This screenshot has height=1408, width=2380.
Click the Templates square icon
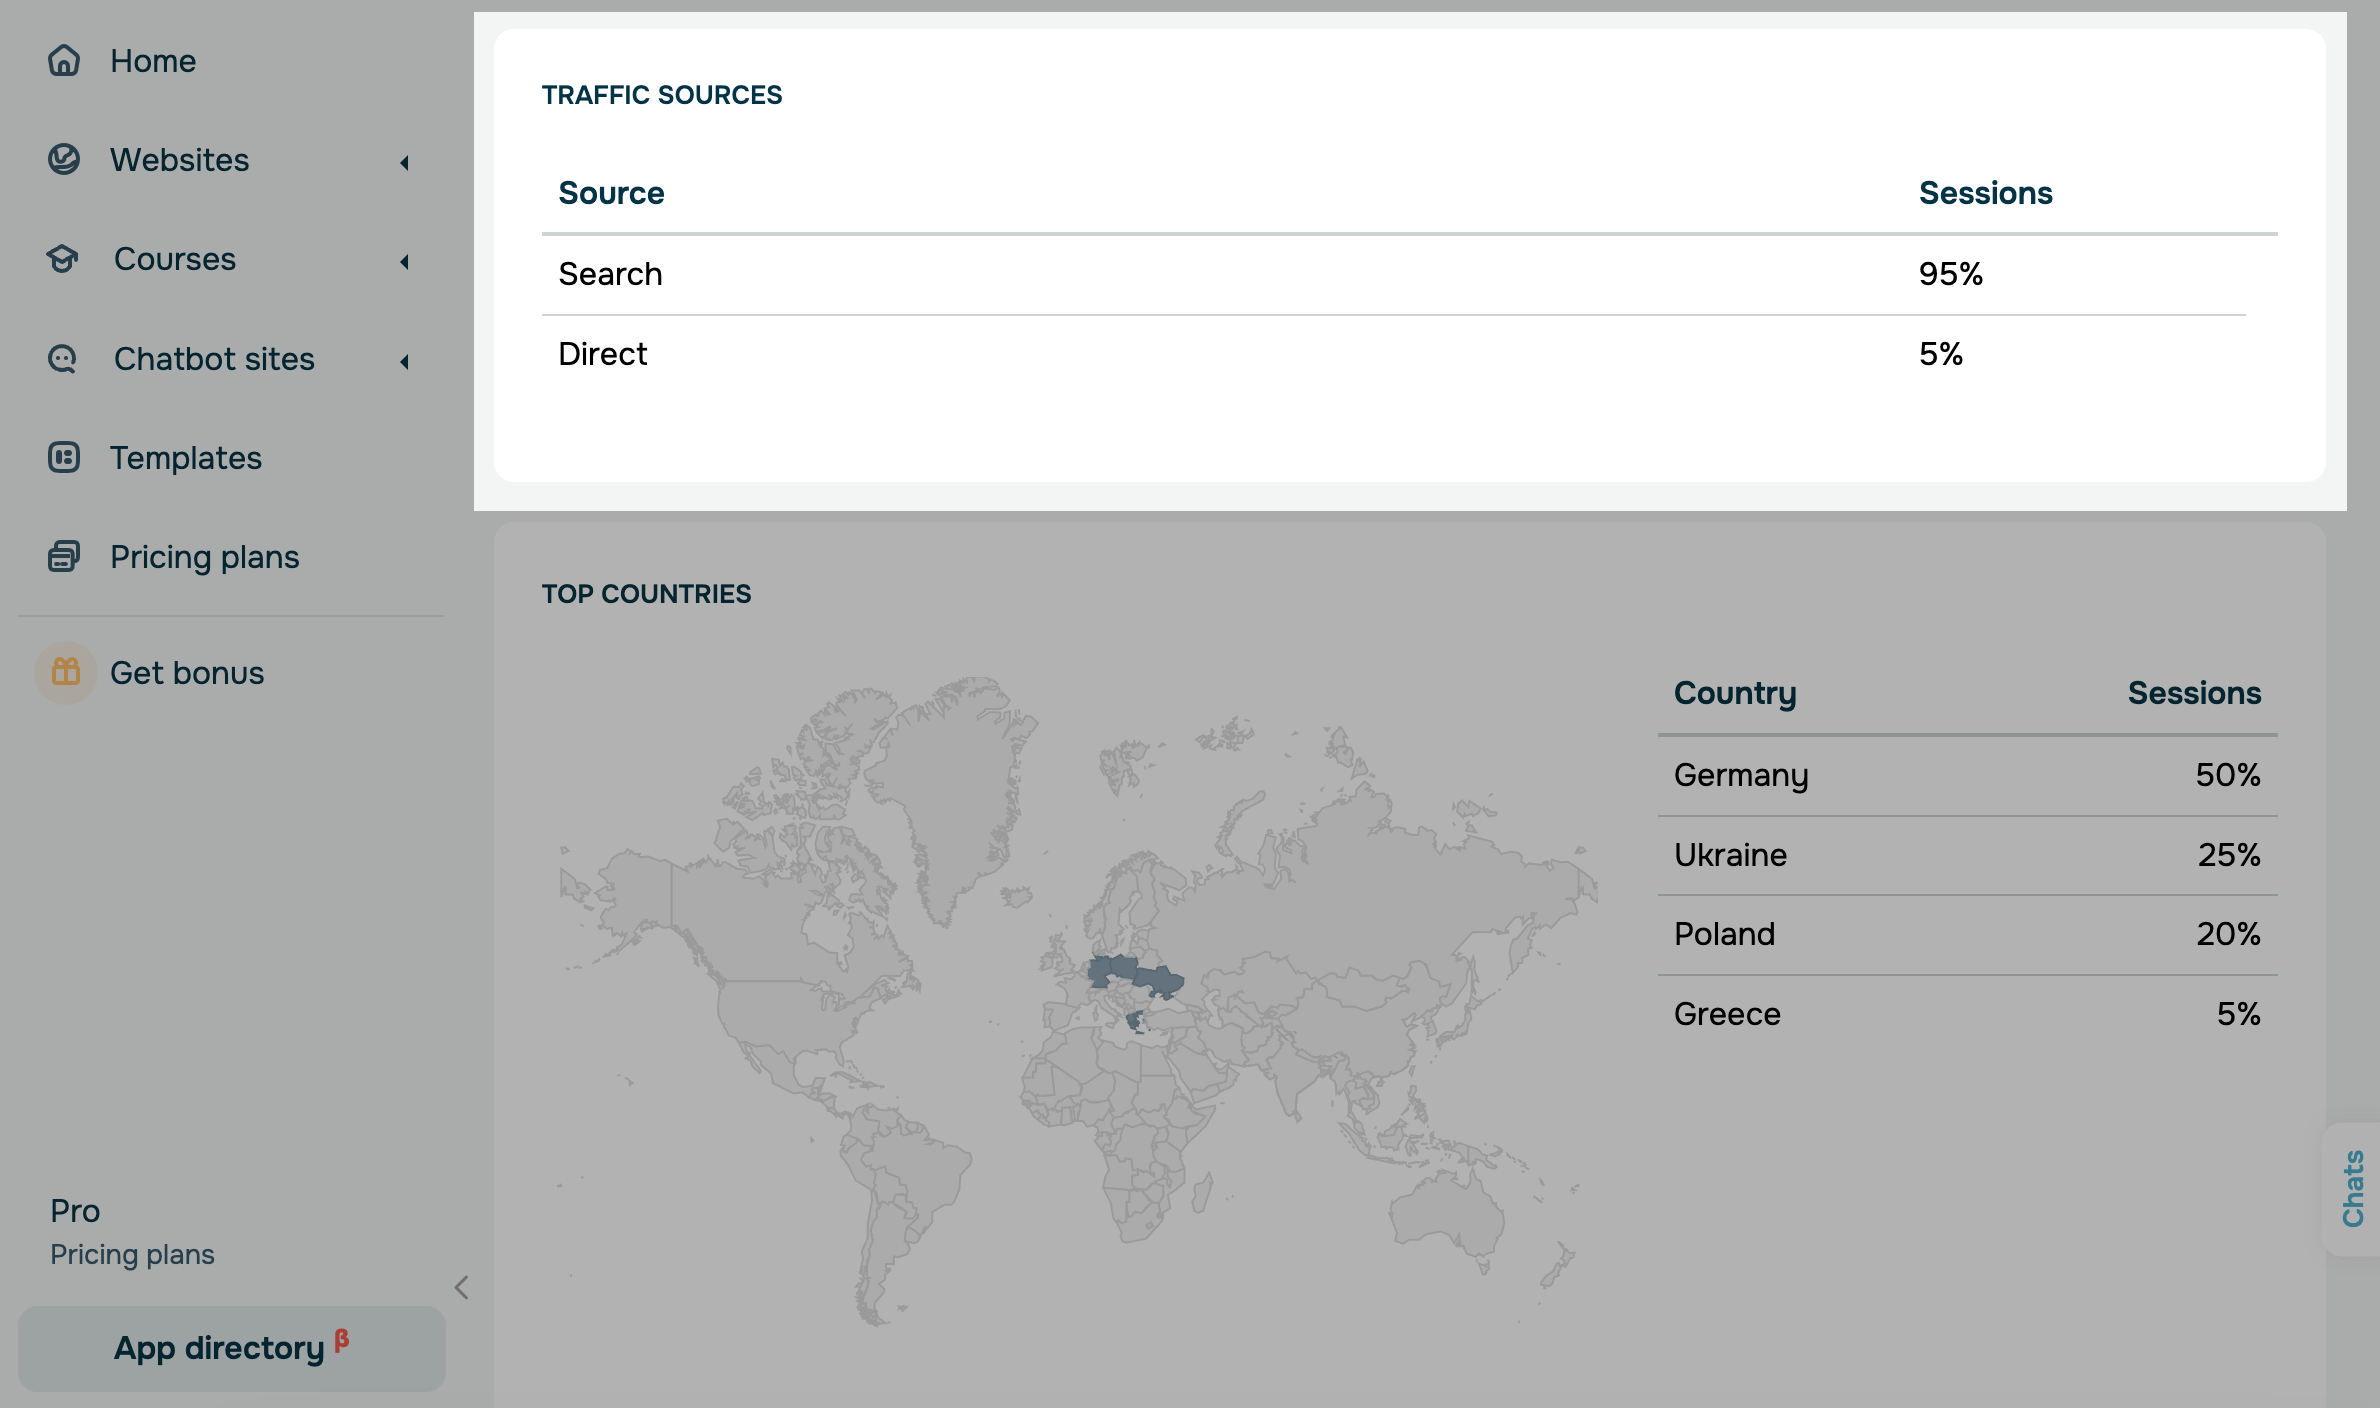tap(64, 458)
